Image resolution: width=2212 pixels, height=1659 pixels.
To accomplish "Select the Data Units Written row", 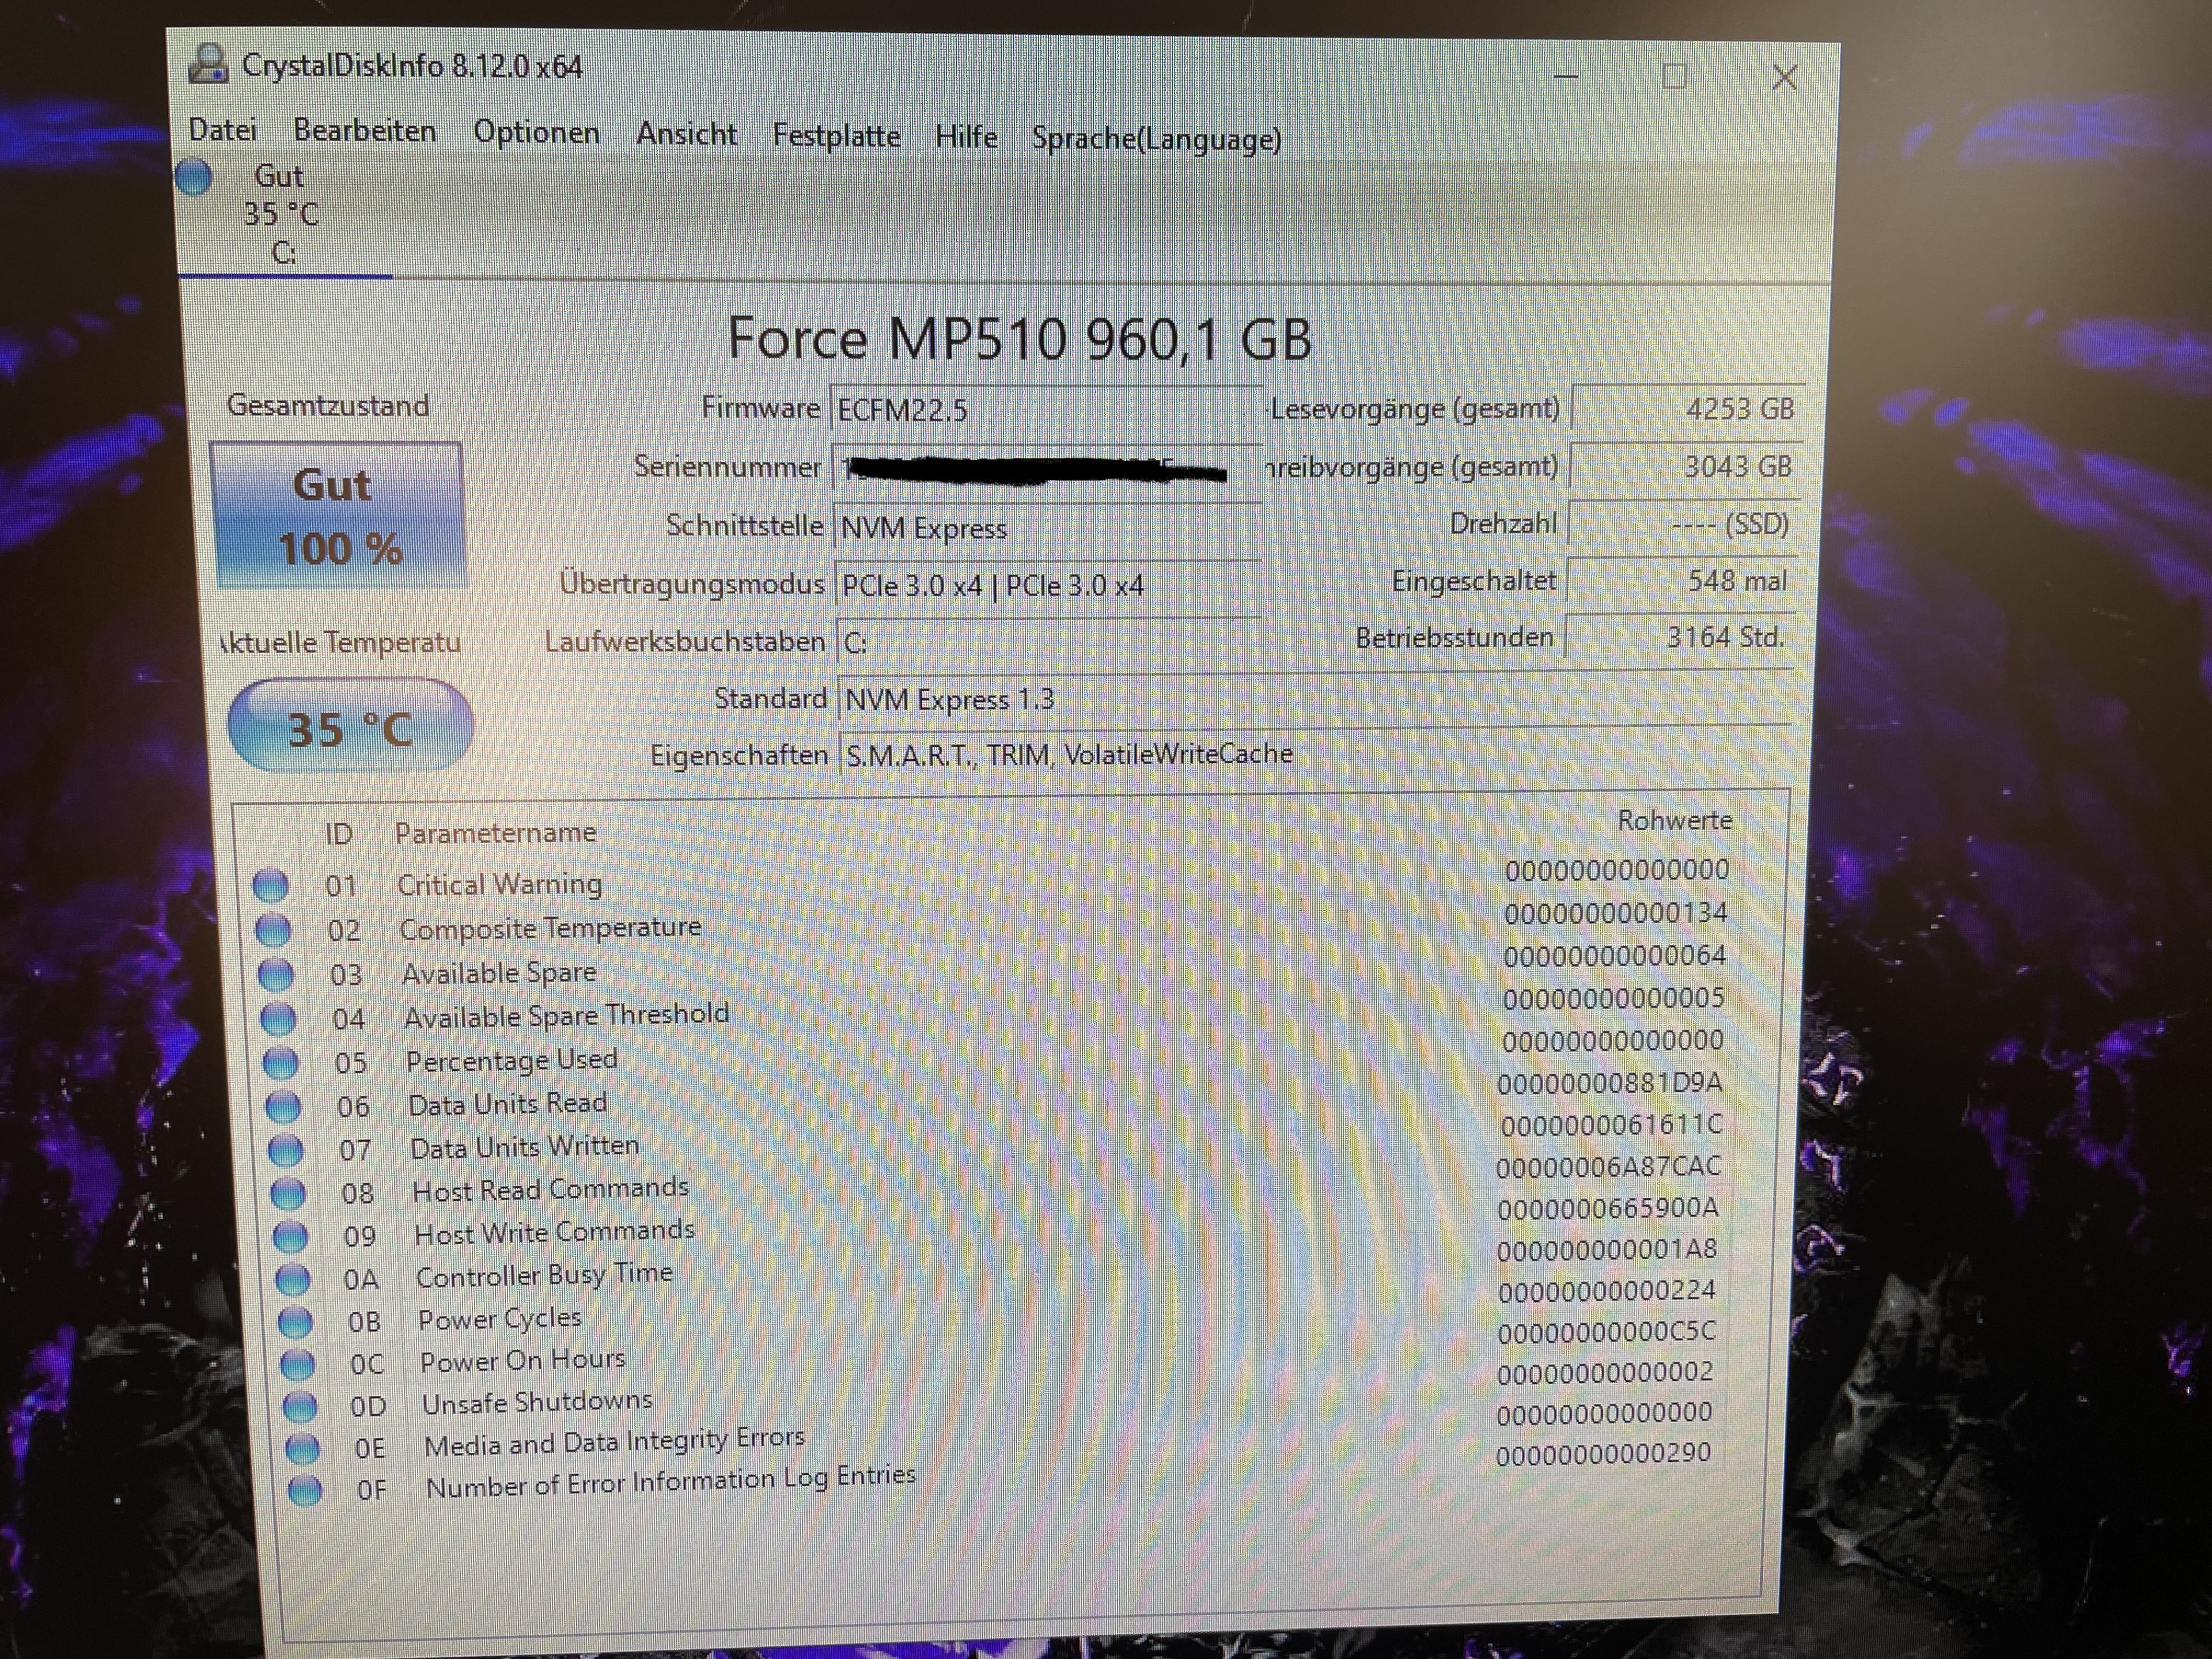I will point(524,1148).
